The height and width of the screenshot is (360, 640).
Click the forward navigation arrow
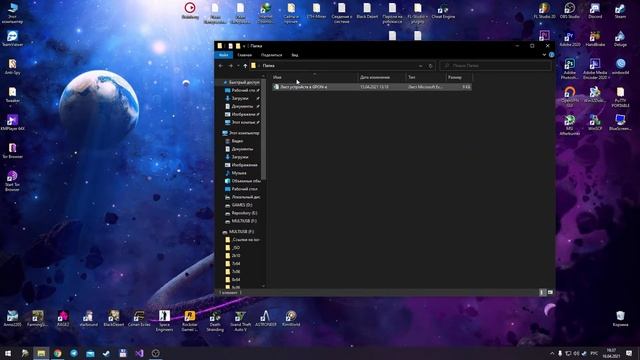coord(230,66)
